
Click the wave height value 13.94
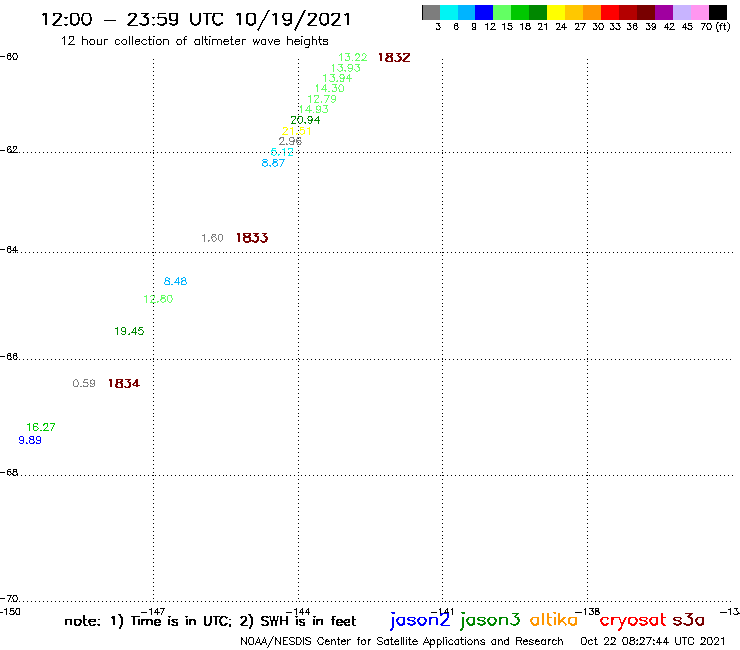point(337,78)
